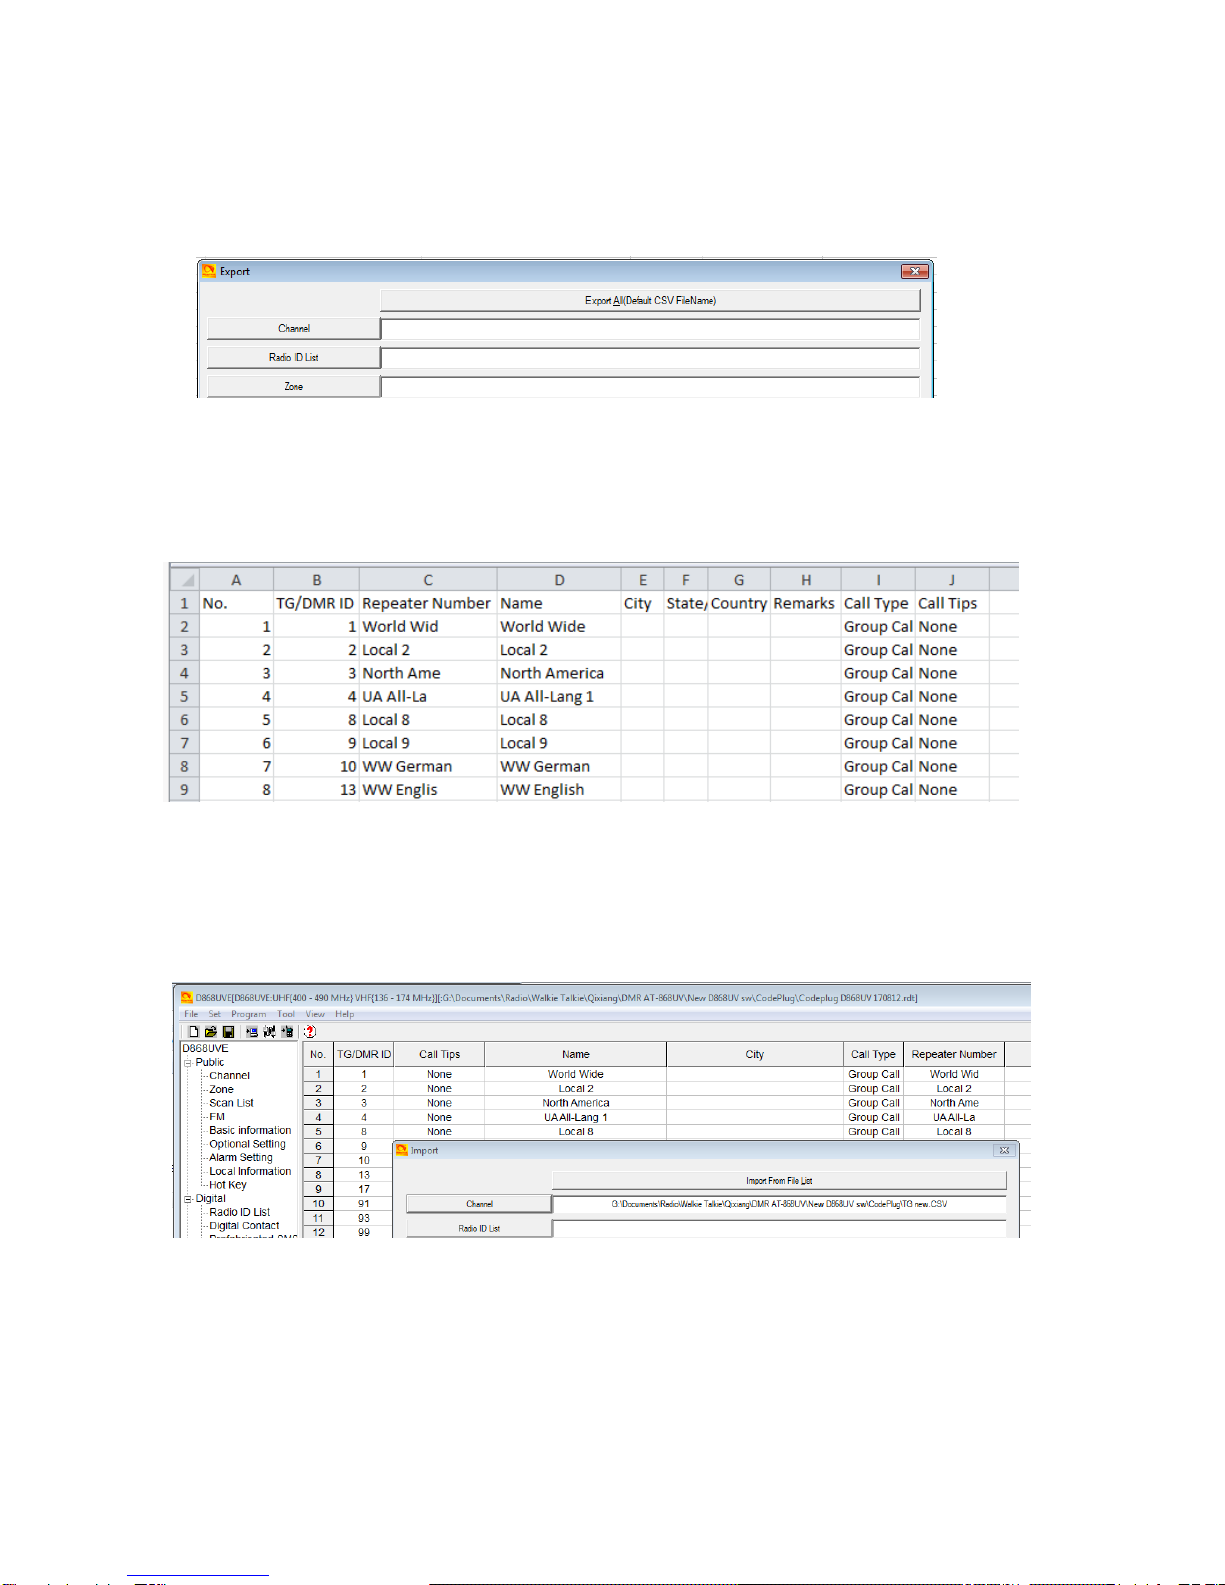Collapse the Public tree node
Image resolution: width=1225 pixels, height=1585 pixels.
pyautogui.click(x=188, y=1063)
